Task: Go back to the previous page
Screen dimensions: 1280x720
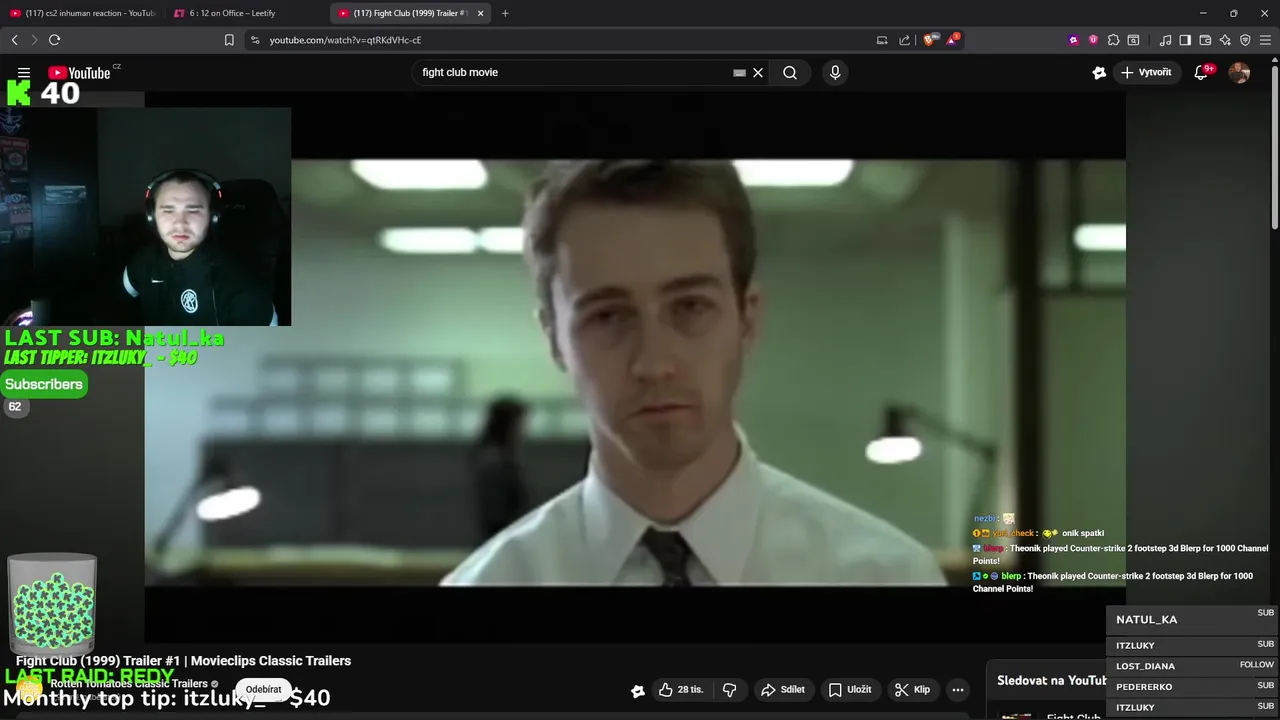Action: tap(14, 40)
